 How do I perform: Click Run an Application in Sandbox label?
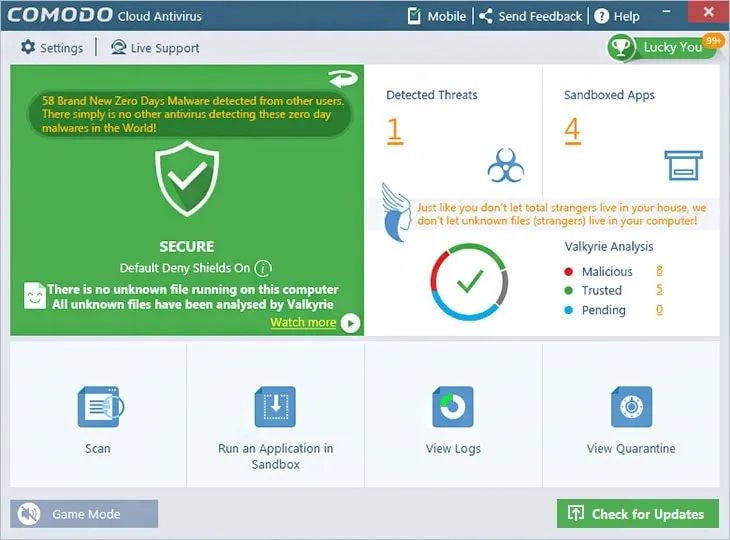[276, 456]
